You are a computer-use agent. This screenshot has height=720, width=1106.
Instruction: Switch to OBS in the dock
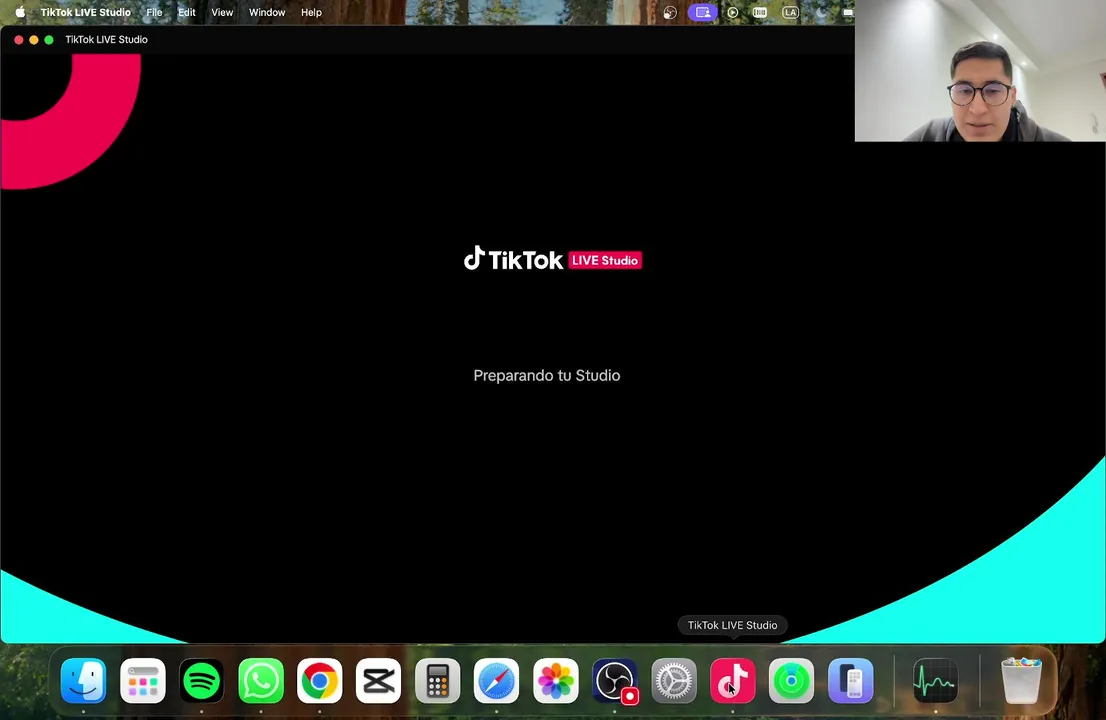[615, 681]
